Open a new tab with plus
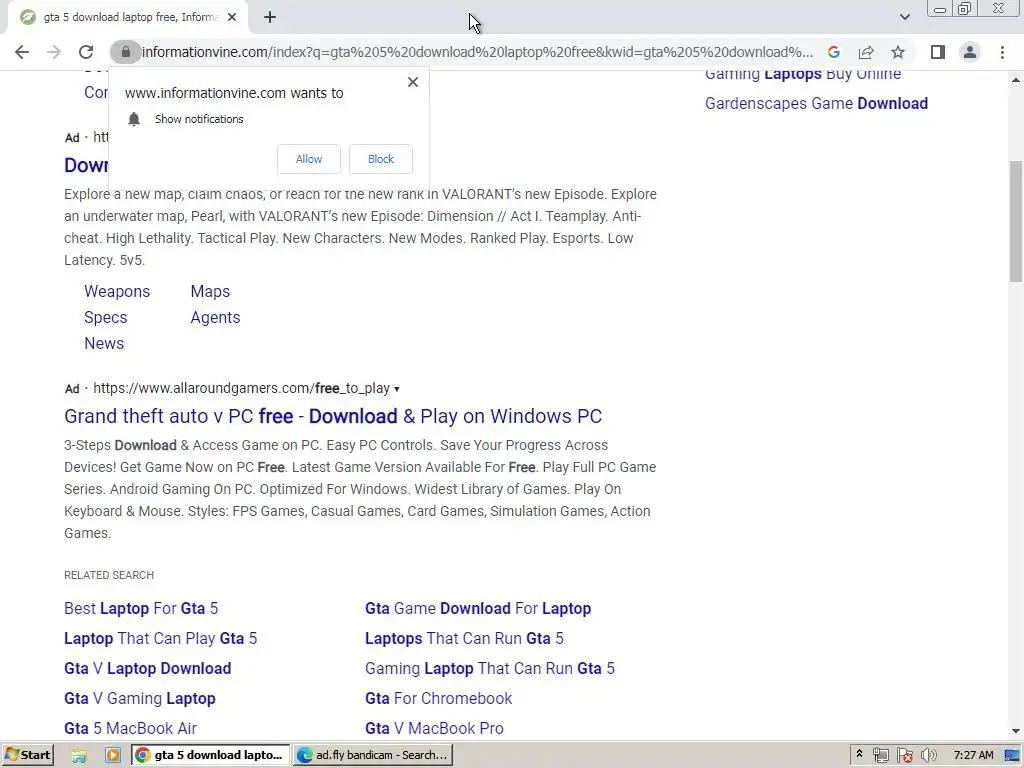The width and height of the screenshot is (1024, 768). (270, 18)
